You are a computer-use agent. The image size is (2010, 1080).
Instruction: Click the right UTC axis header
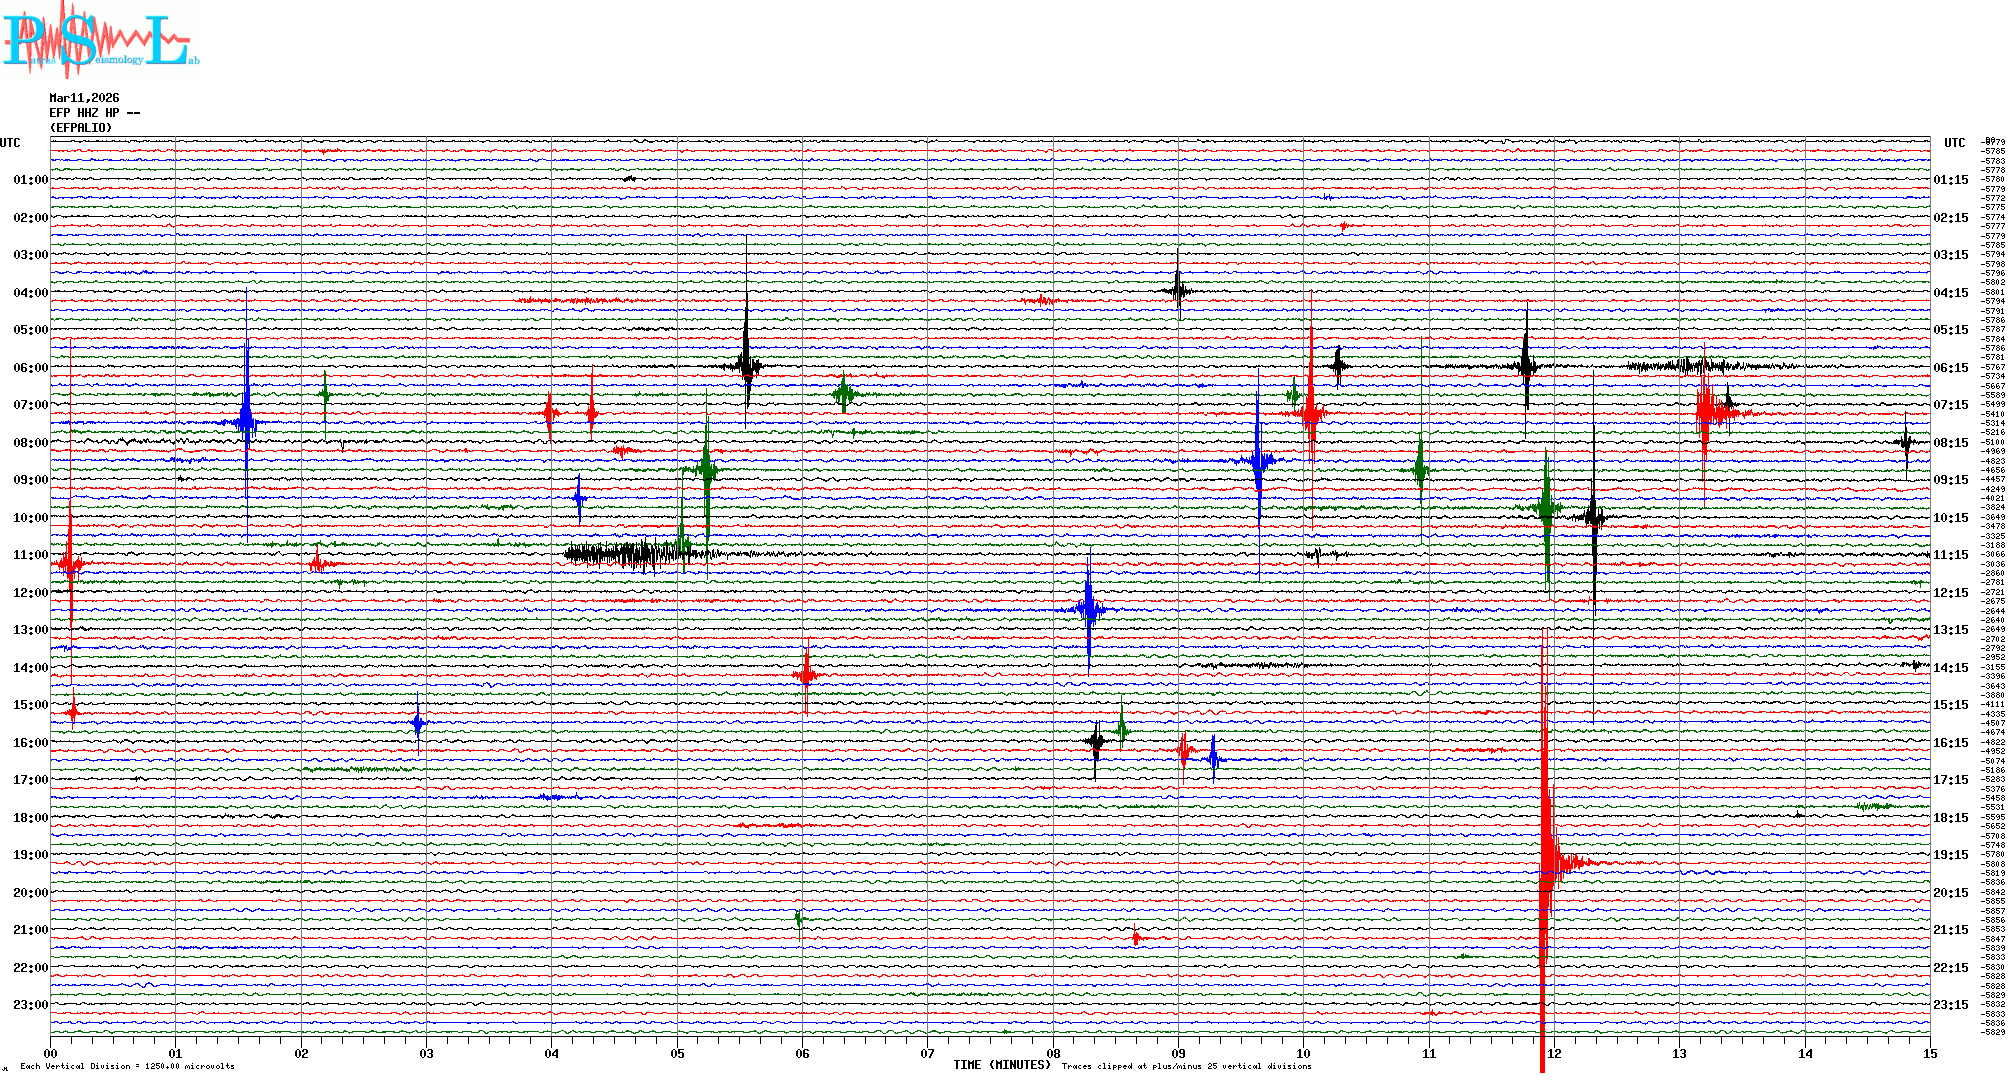[1954, 143]
